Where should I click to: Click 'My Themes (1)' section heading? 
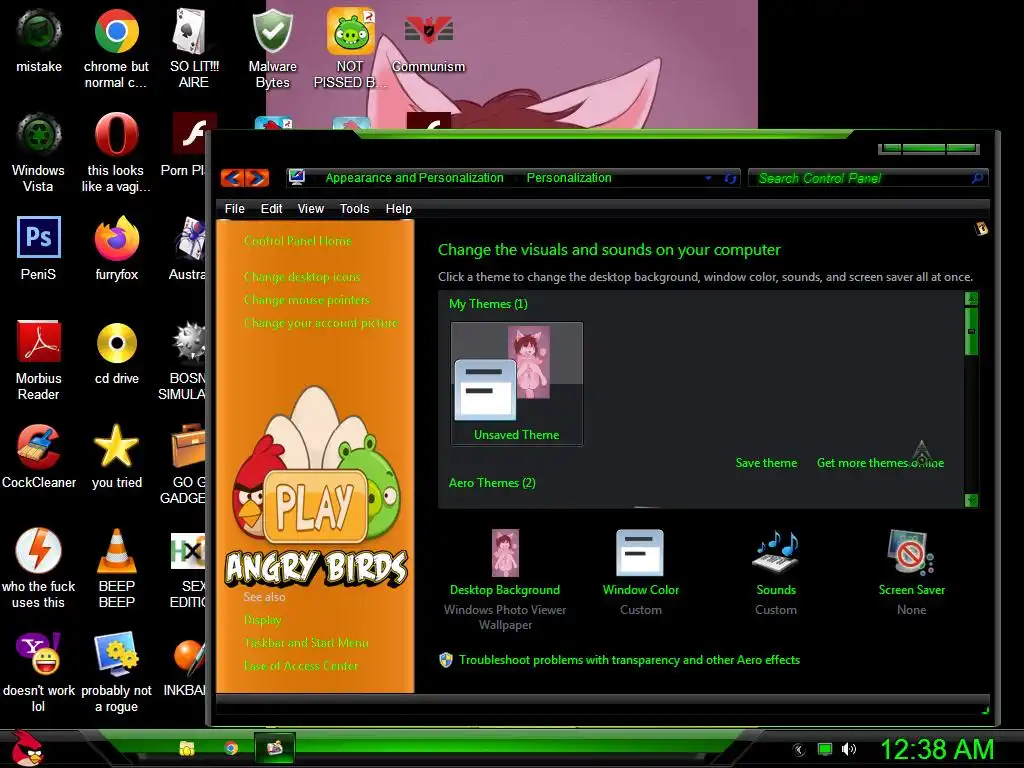[x=488, y=304]
